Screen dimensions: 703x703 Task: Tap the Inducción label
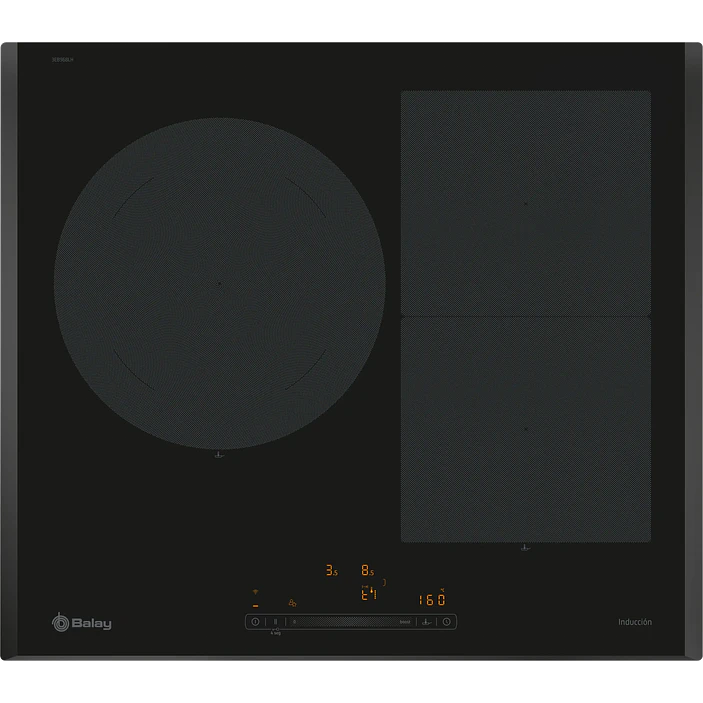click(x=635, y=622)
